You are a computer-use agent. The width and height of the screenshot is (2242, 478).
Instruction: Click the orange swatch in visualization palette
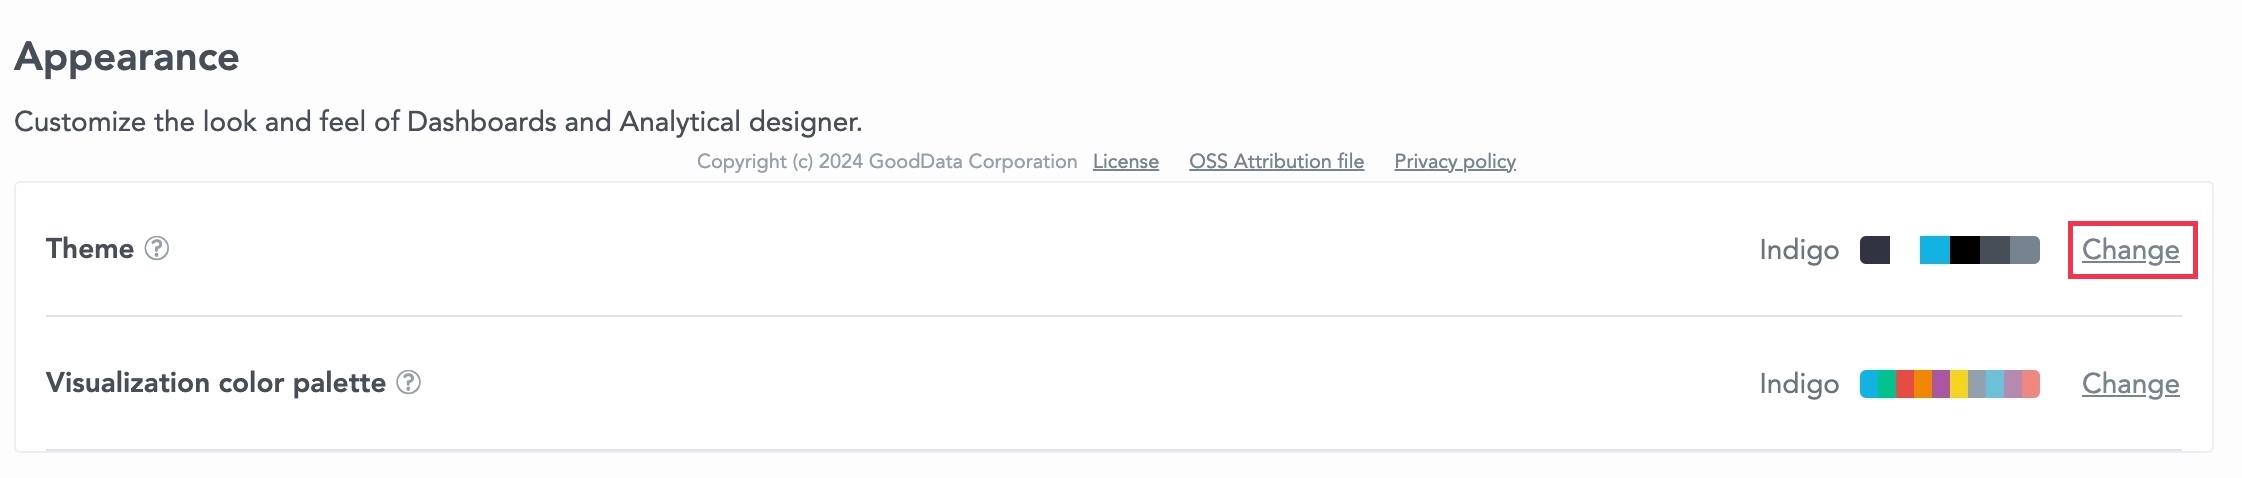[1923, 384]
